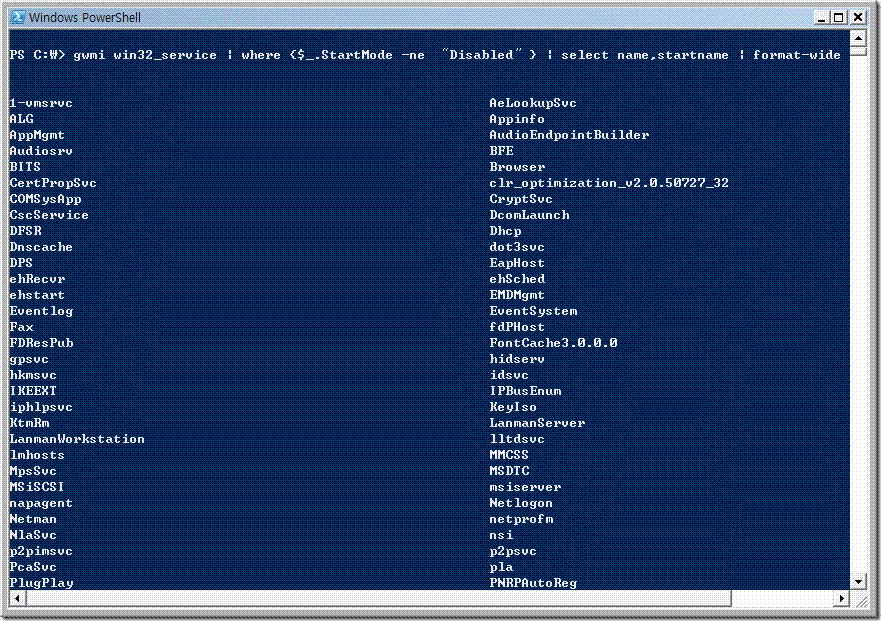Select the MSDTC entry
The image size is (881, 621).
509,471
